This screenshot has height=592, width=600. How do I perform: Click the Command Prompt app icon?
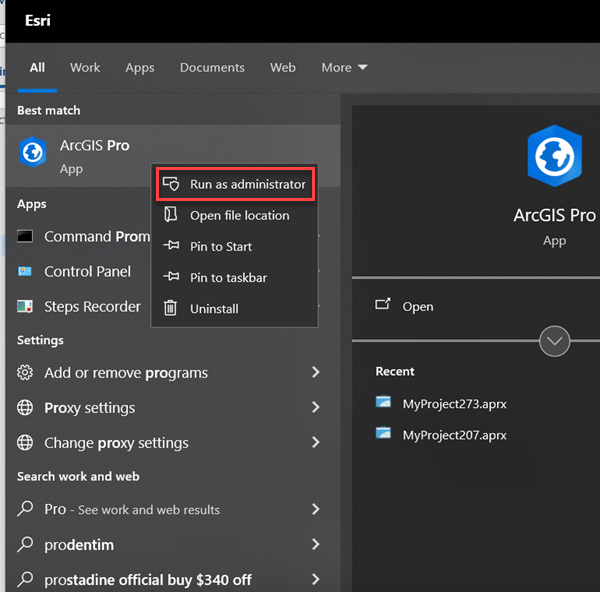pos(25,236)
